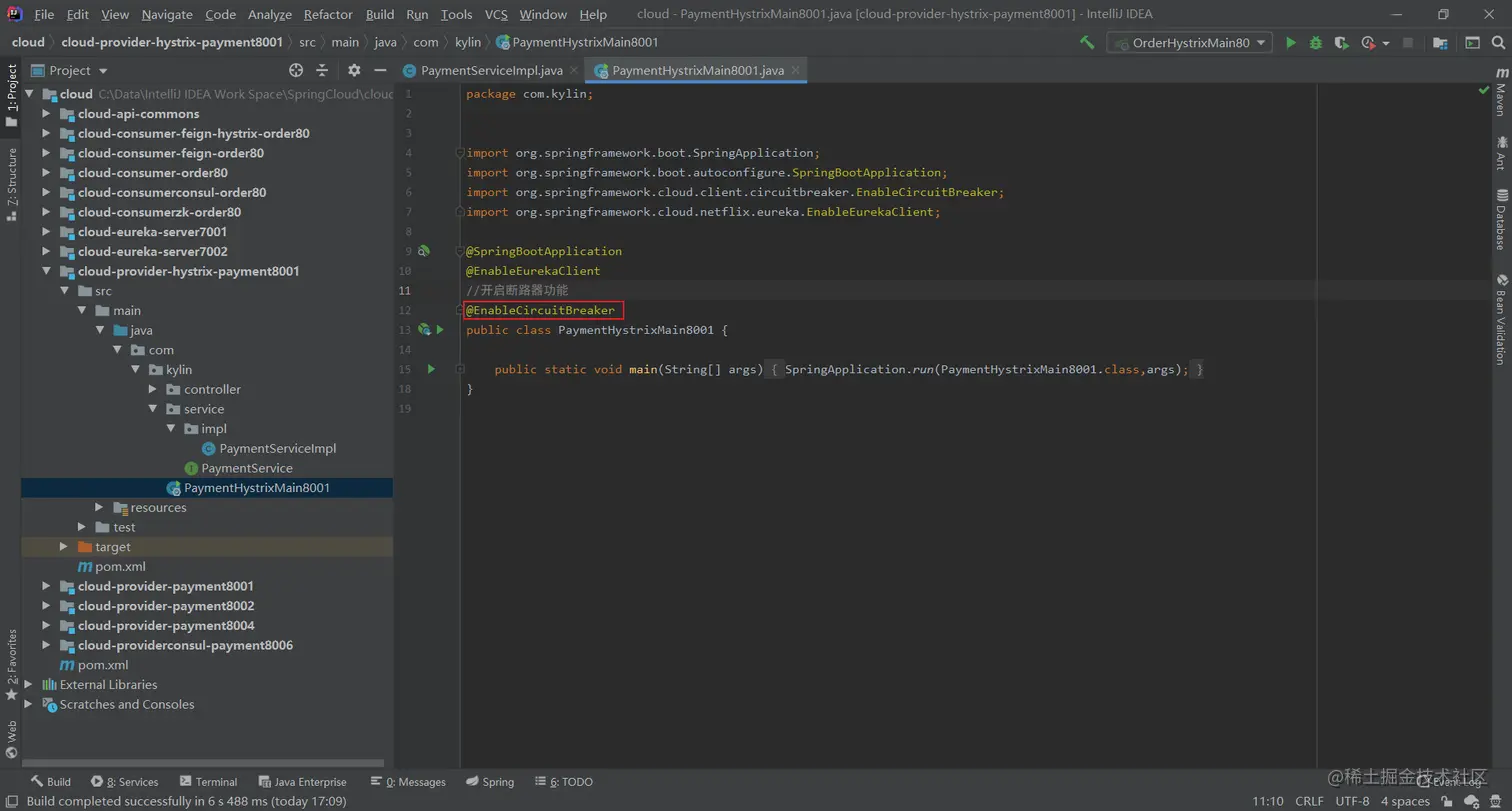Click run gutter arrow on line 13
The width and height of the screenshot is (1512, 811).
pos(440,329)
